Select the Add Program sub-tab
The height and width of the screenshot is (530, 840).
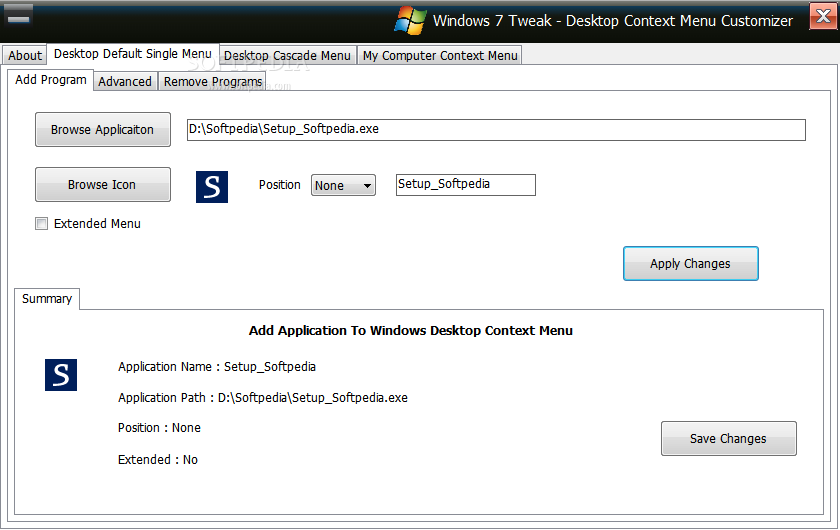pos(51,80)
